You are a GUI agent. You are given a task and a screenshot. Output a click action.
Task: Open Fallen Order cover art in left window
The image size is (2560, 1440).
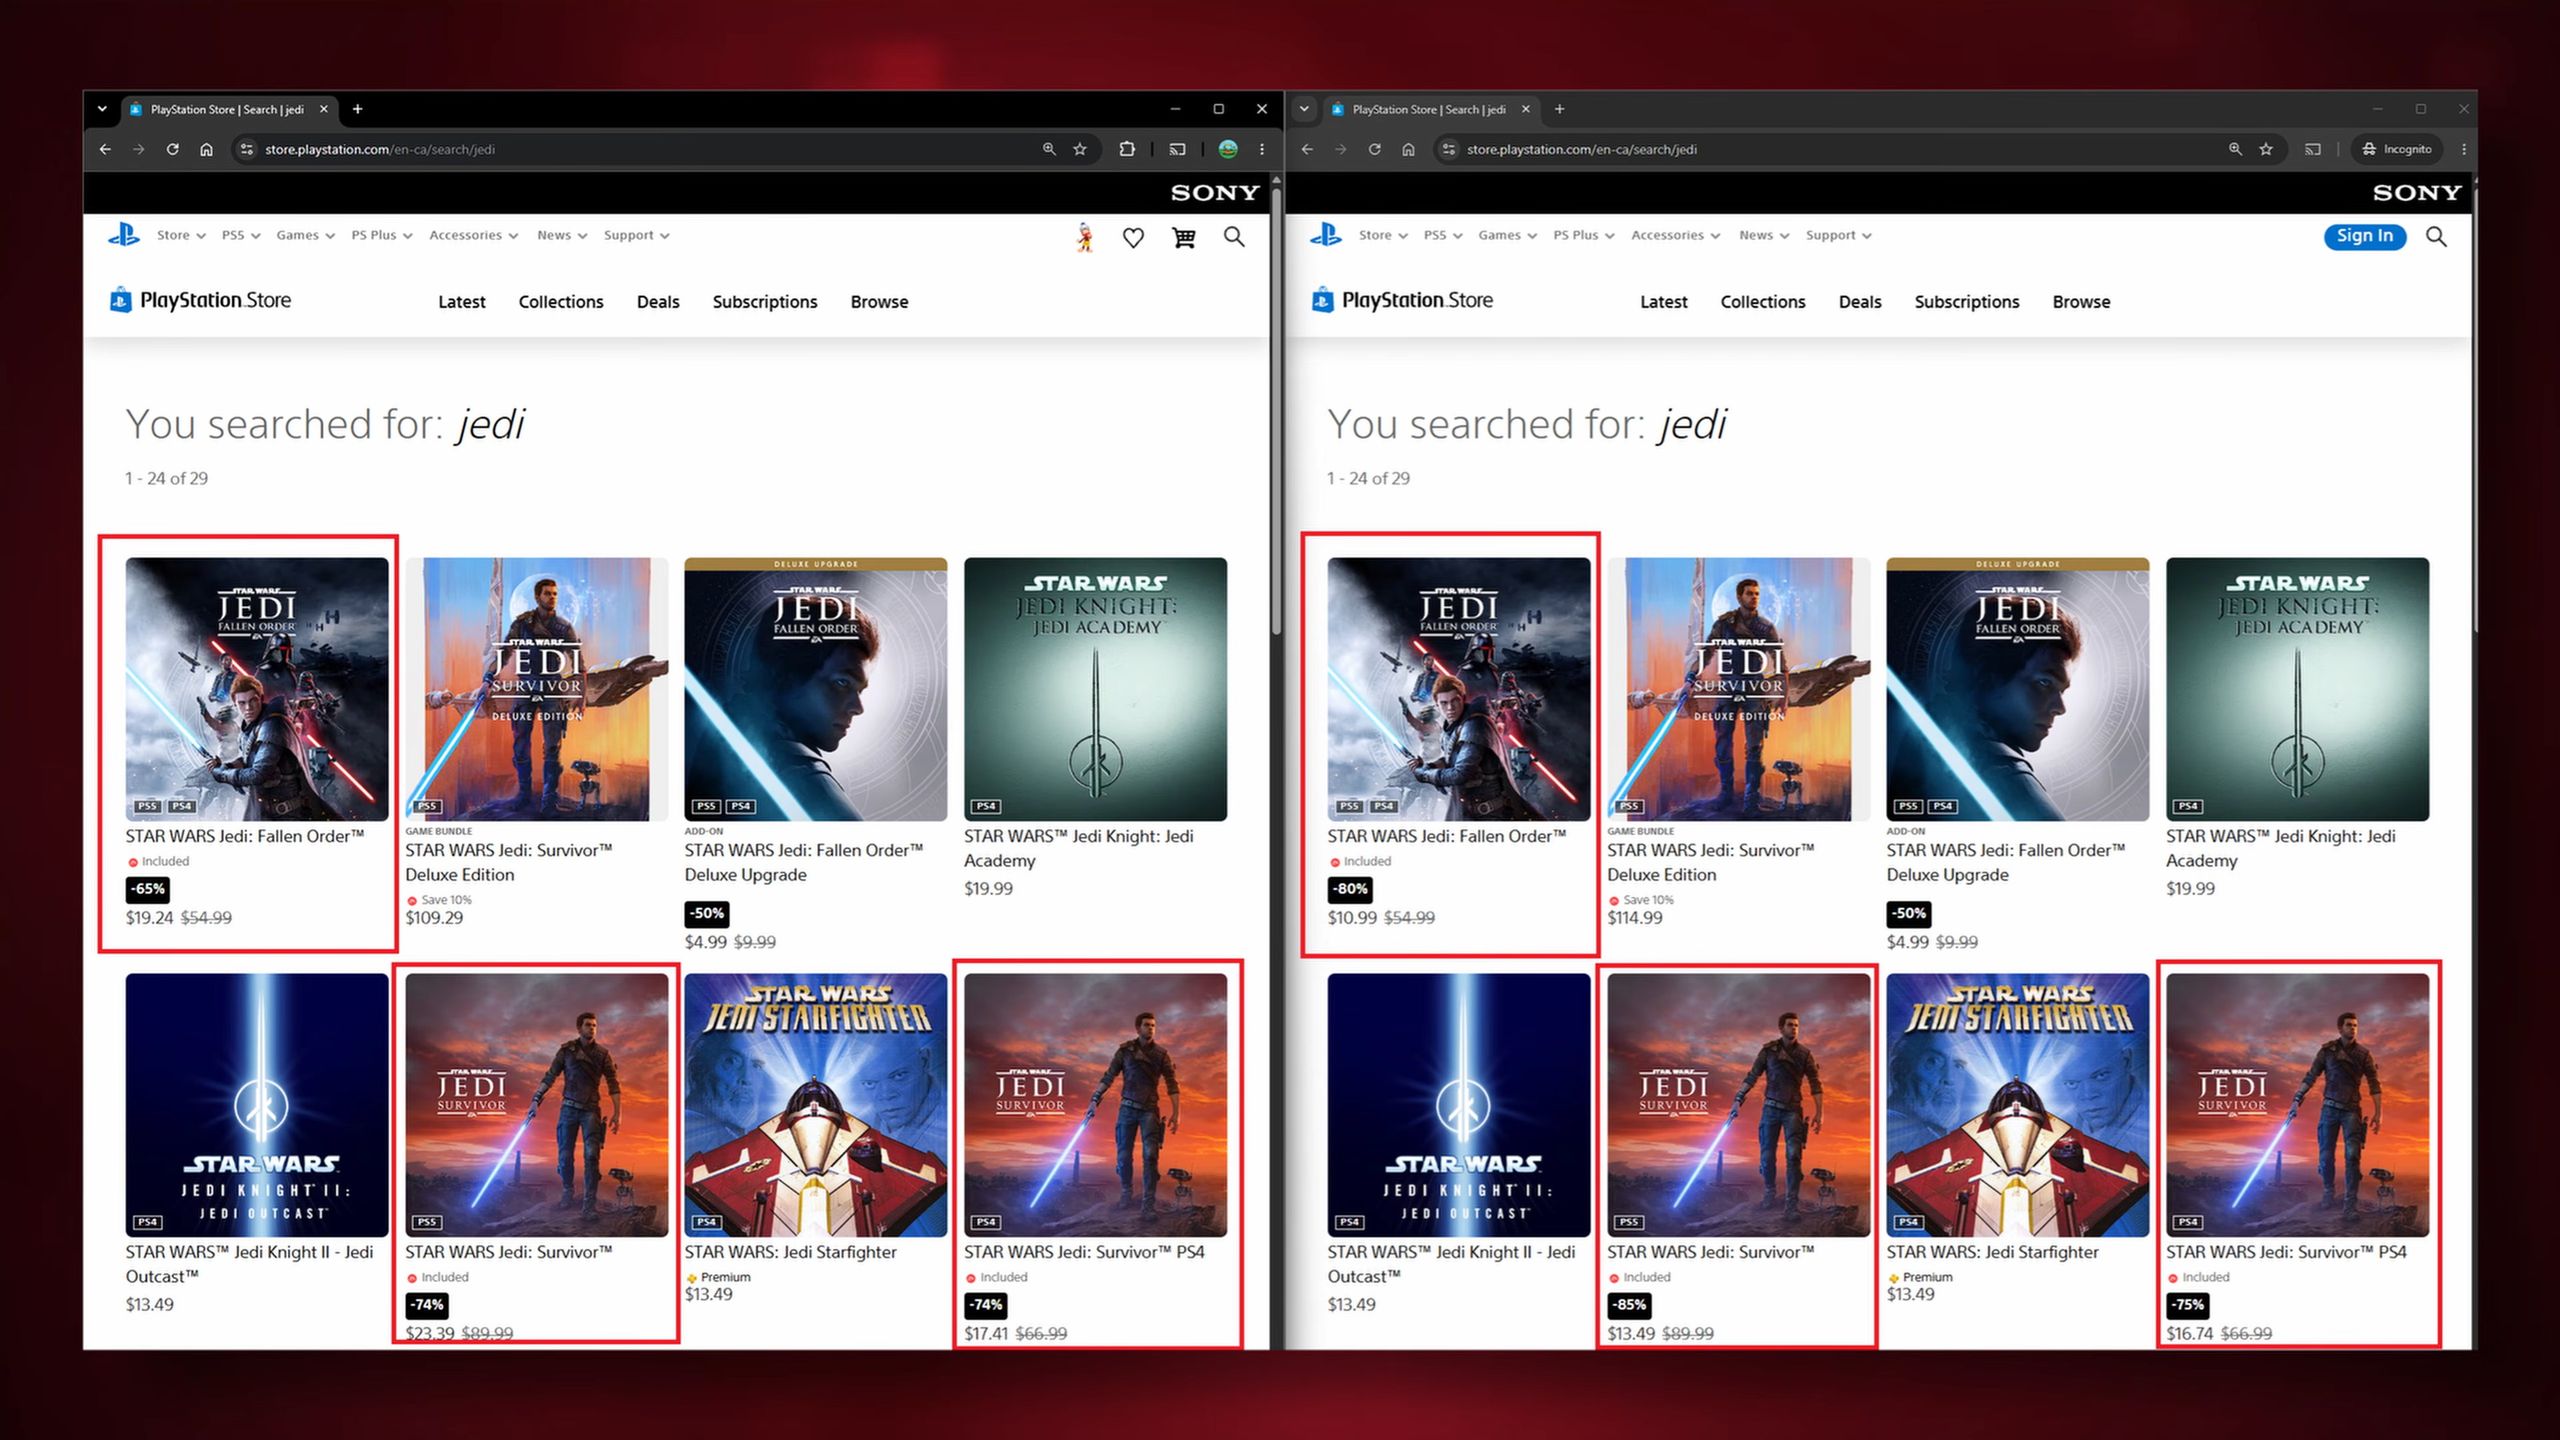257,689
